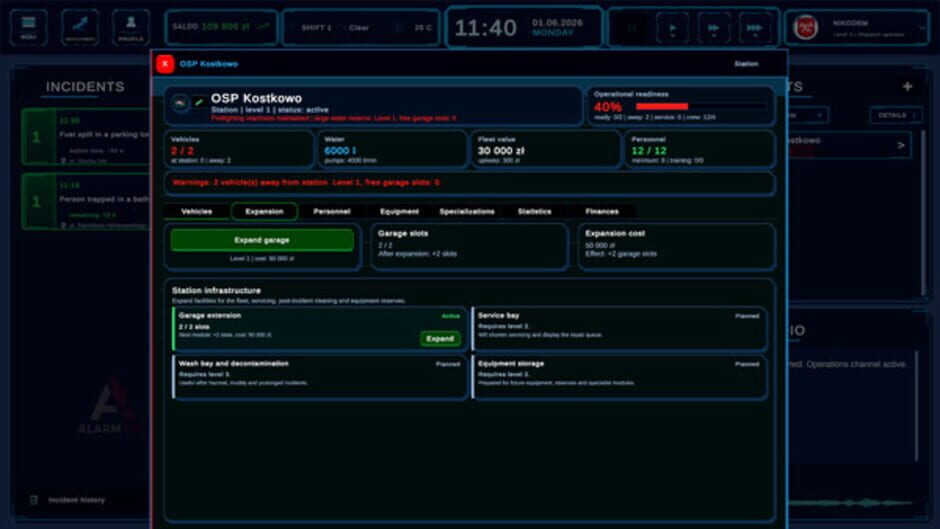Expand the Kostkowo row arrow in right panel
The height and width of the screenshot is (529, 940).
[901, 145]
